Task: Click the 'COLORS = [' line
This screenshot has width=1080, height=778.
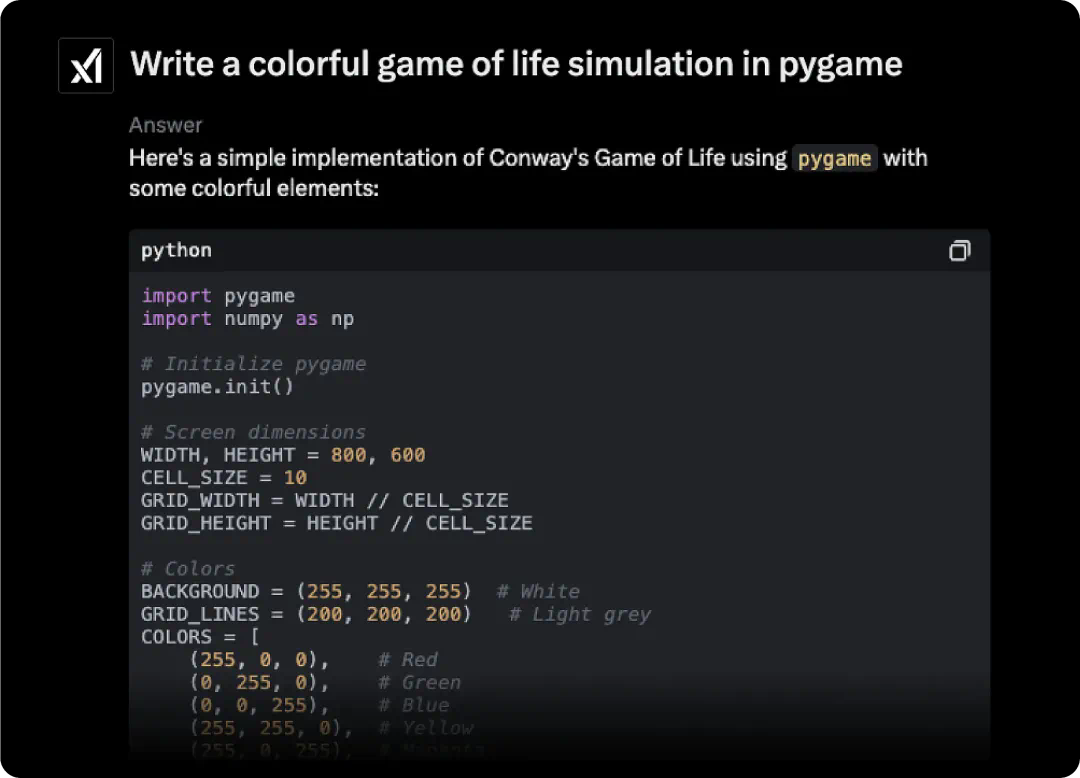Action: pos(200,637)
